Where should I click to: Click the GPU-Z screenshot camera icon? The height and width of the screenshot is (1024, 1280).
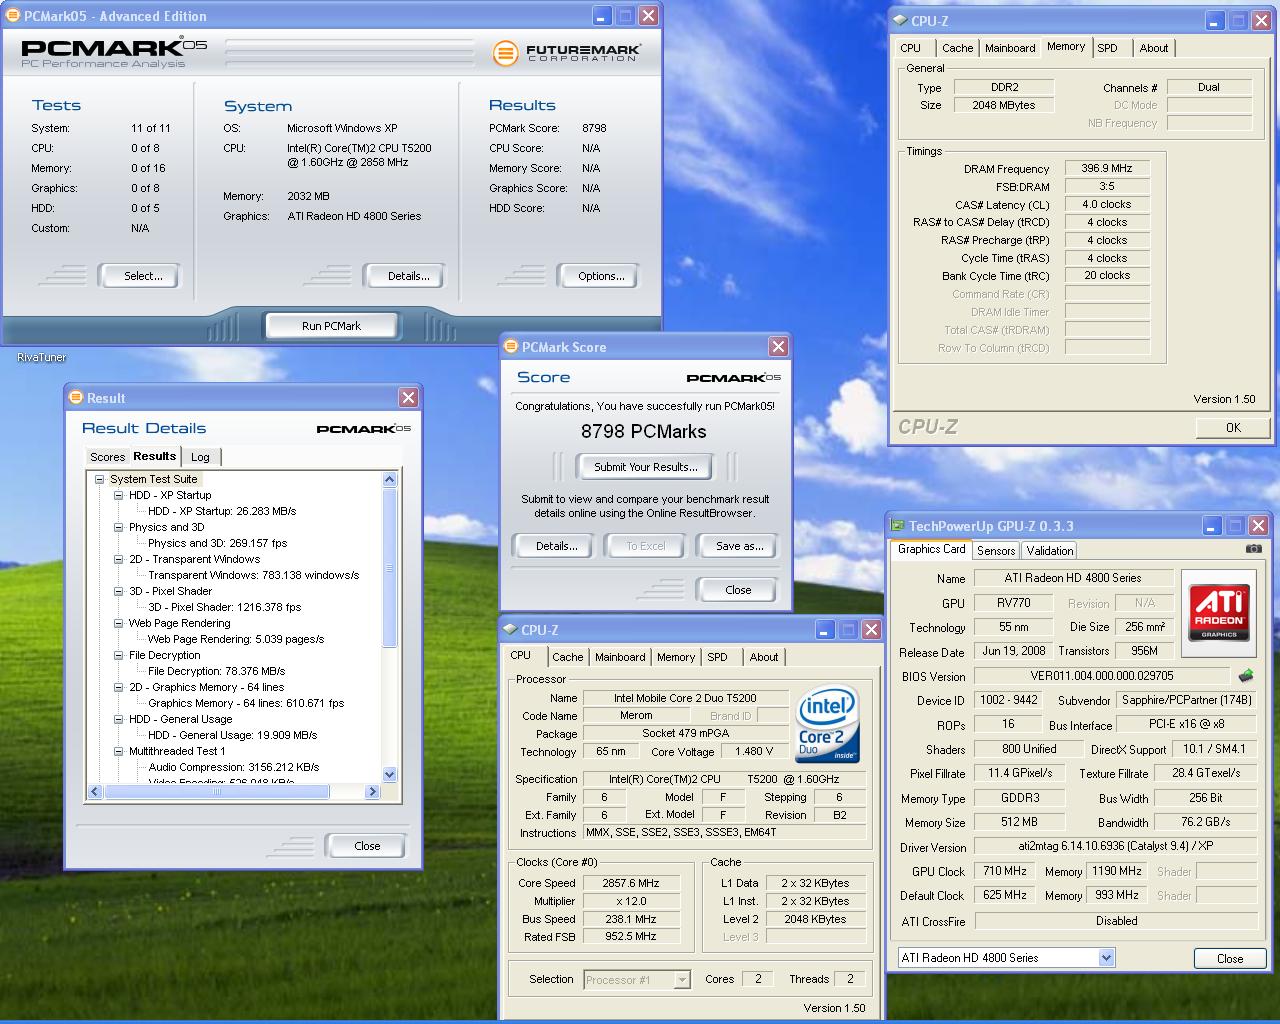pos(1254,549)
